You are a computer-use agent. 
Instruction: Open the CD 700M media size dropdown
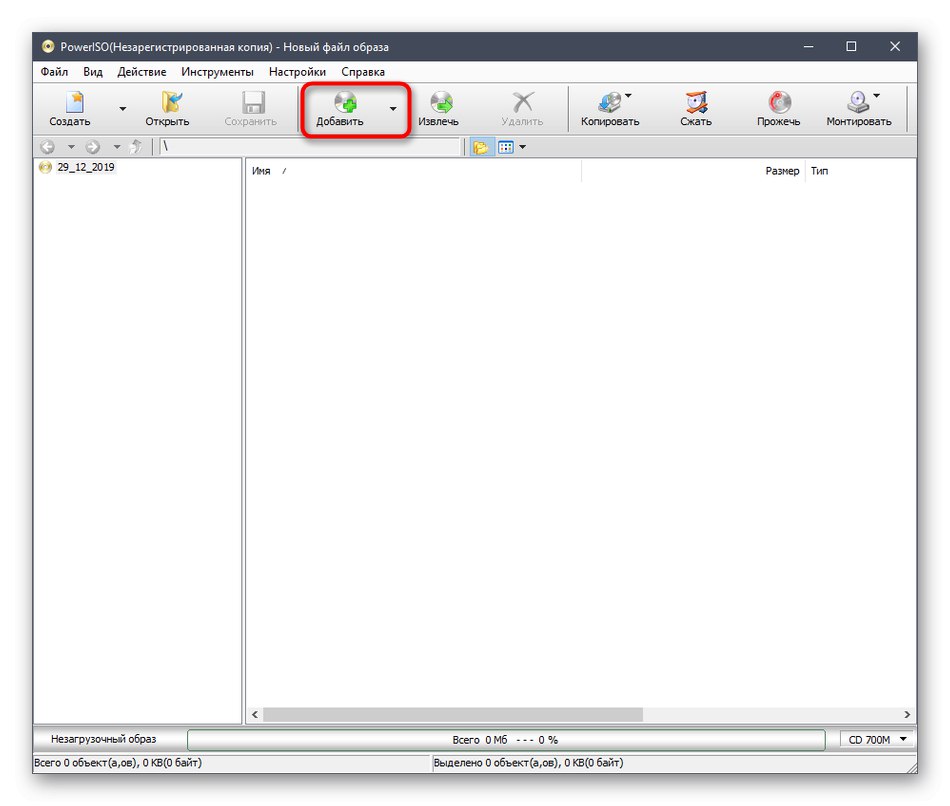(x=877, y=739)
